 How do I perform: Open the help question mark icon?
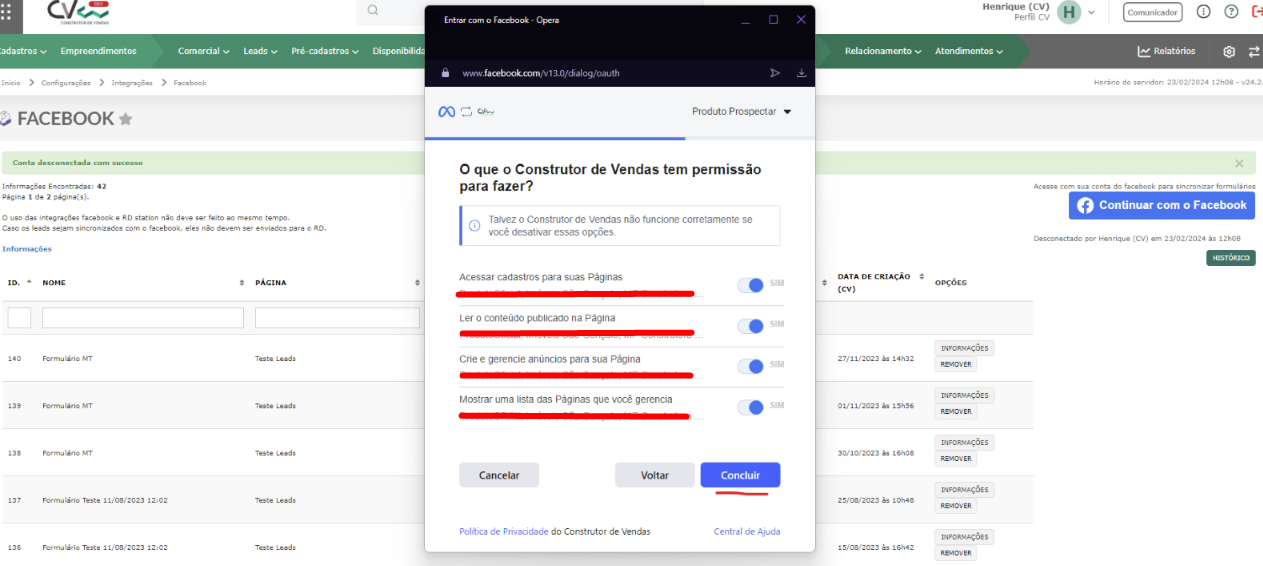[x=1231, y=12]
